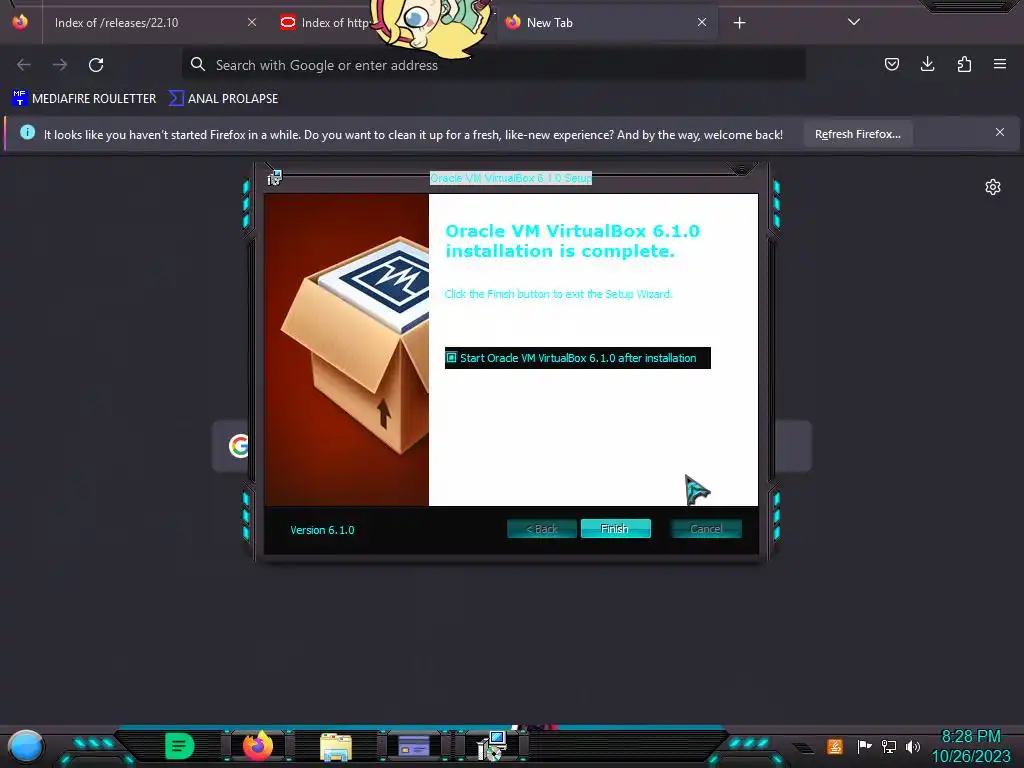Focus the Search with Google address bar

coord(494,65)
